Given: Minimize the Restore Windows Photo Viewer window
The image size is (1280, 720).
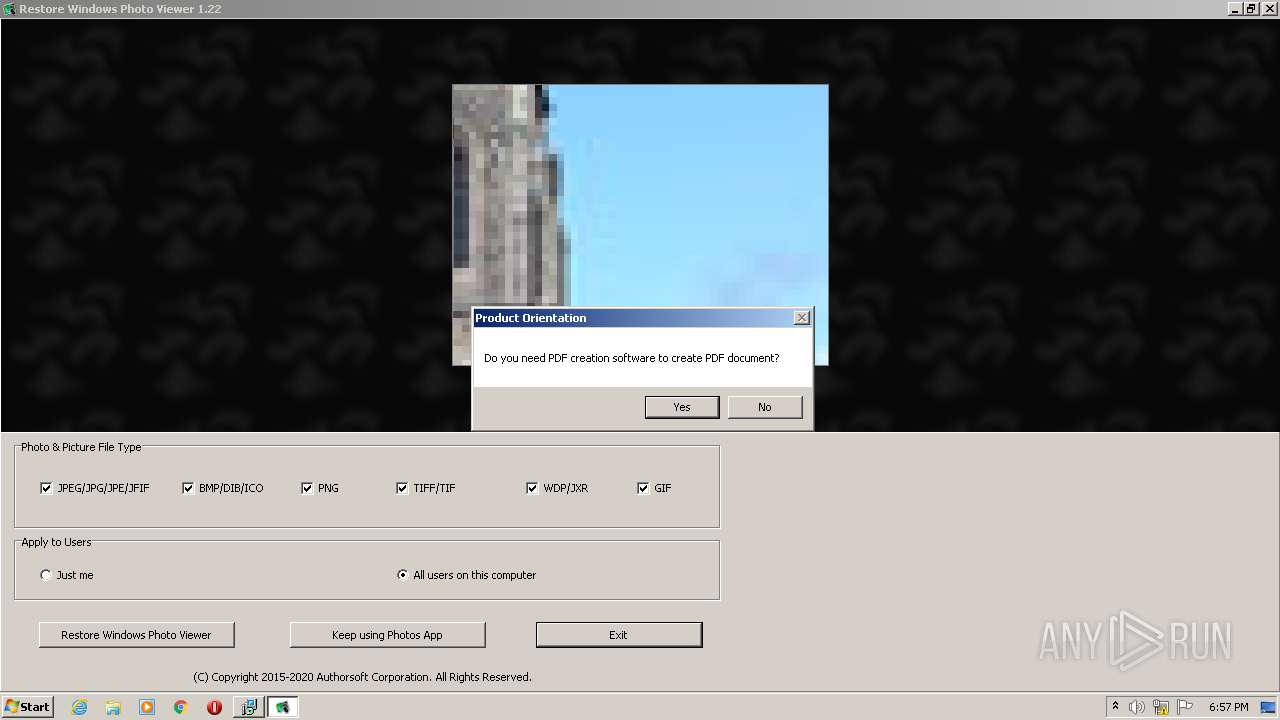Looking at the screenshot, I should [x=1235, y=9].
